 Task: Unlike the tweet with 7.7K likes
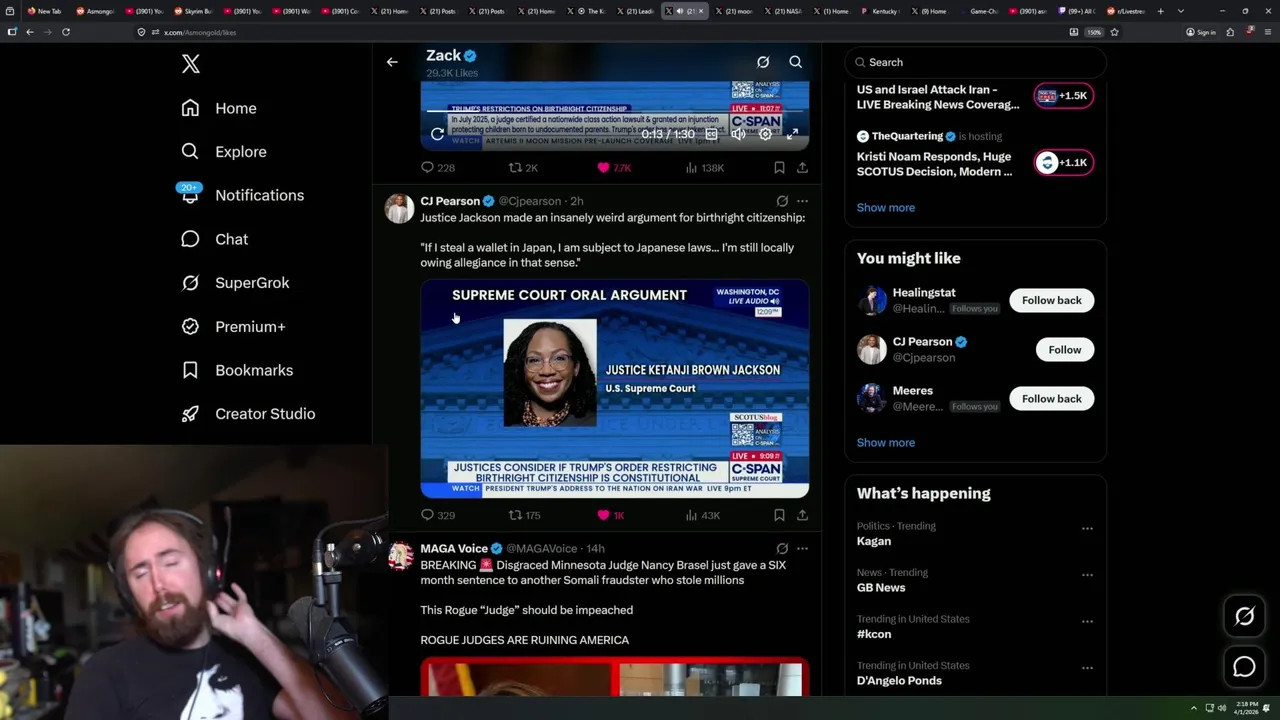click(614, 168)
